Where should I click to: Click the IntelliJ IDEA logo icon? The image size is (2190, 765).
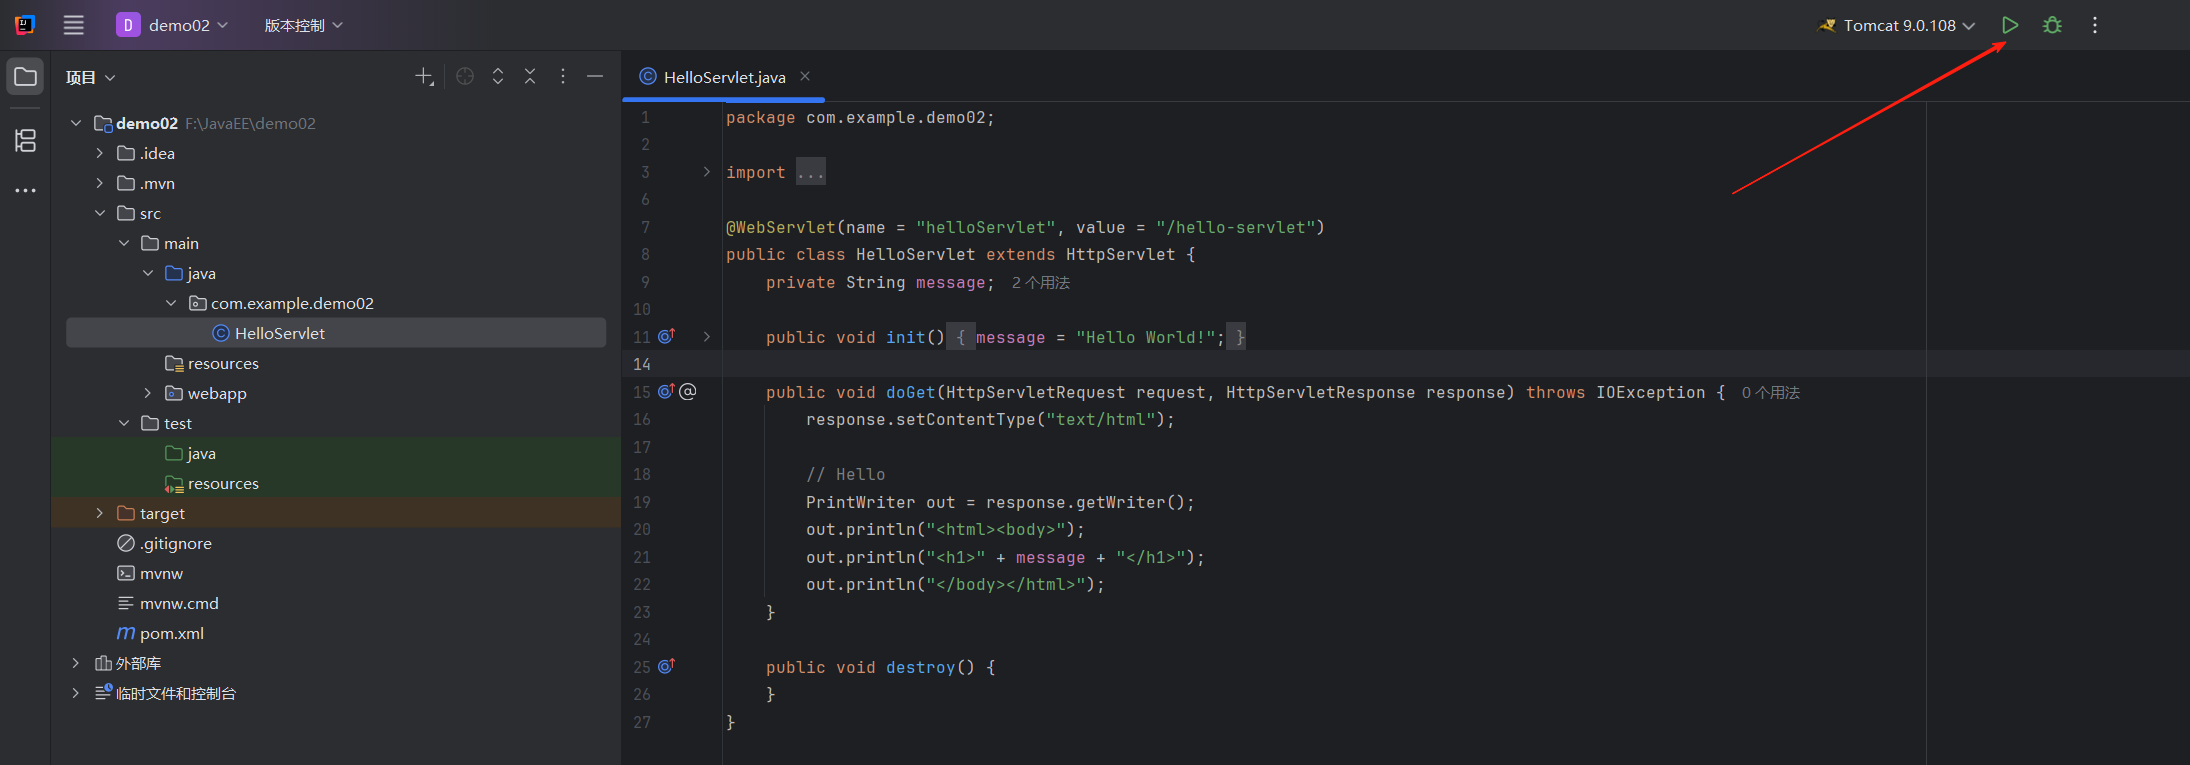coord(25,25)
